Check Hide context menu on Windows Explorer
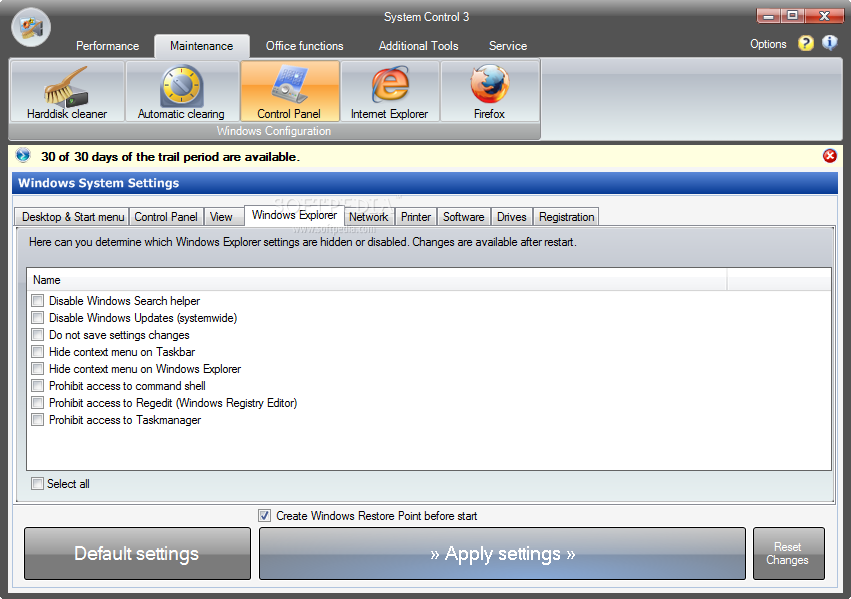The image size is (851, 599). (37, 369)
